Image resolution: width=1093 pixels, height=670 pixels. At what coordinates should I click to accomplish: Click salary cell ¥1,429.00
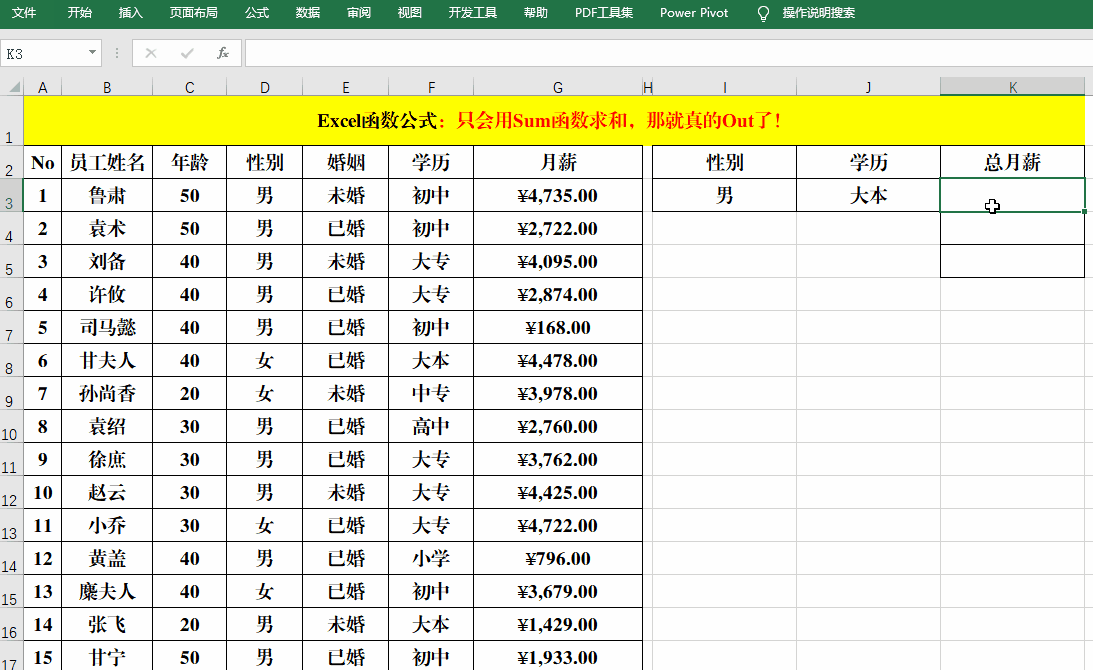coord(558,624)
